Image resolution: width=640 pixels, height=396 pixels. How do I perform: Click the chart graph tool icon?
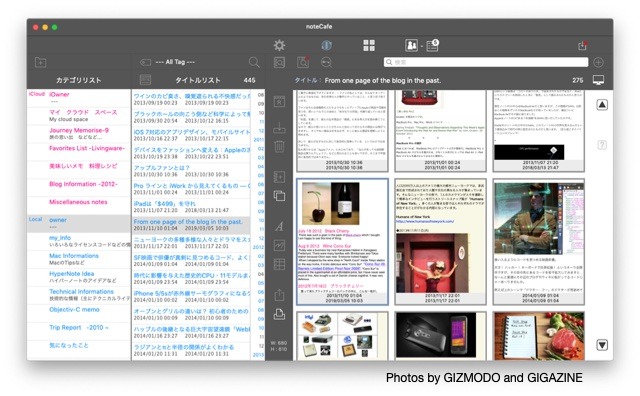pyautogui.click(x=279, y=245)
